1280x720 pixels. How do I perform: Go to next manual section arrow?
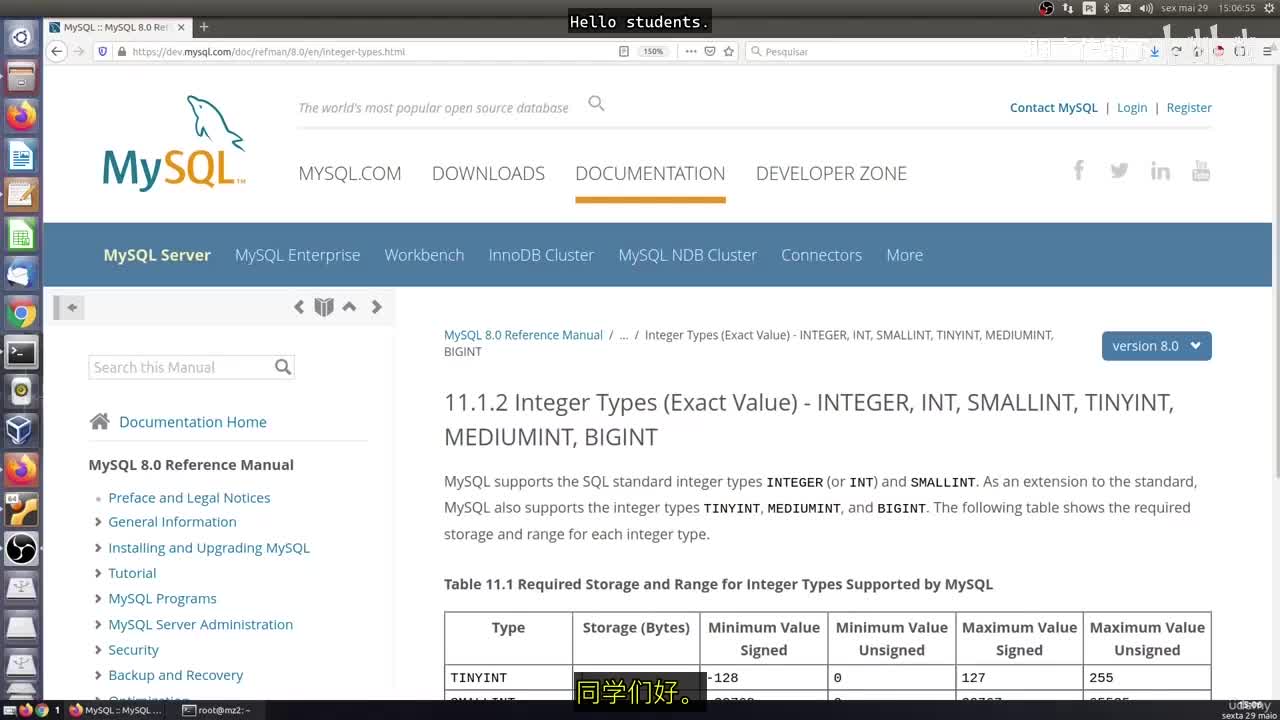pos(376,307)
